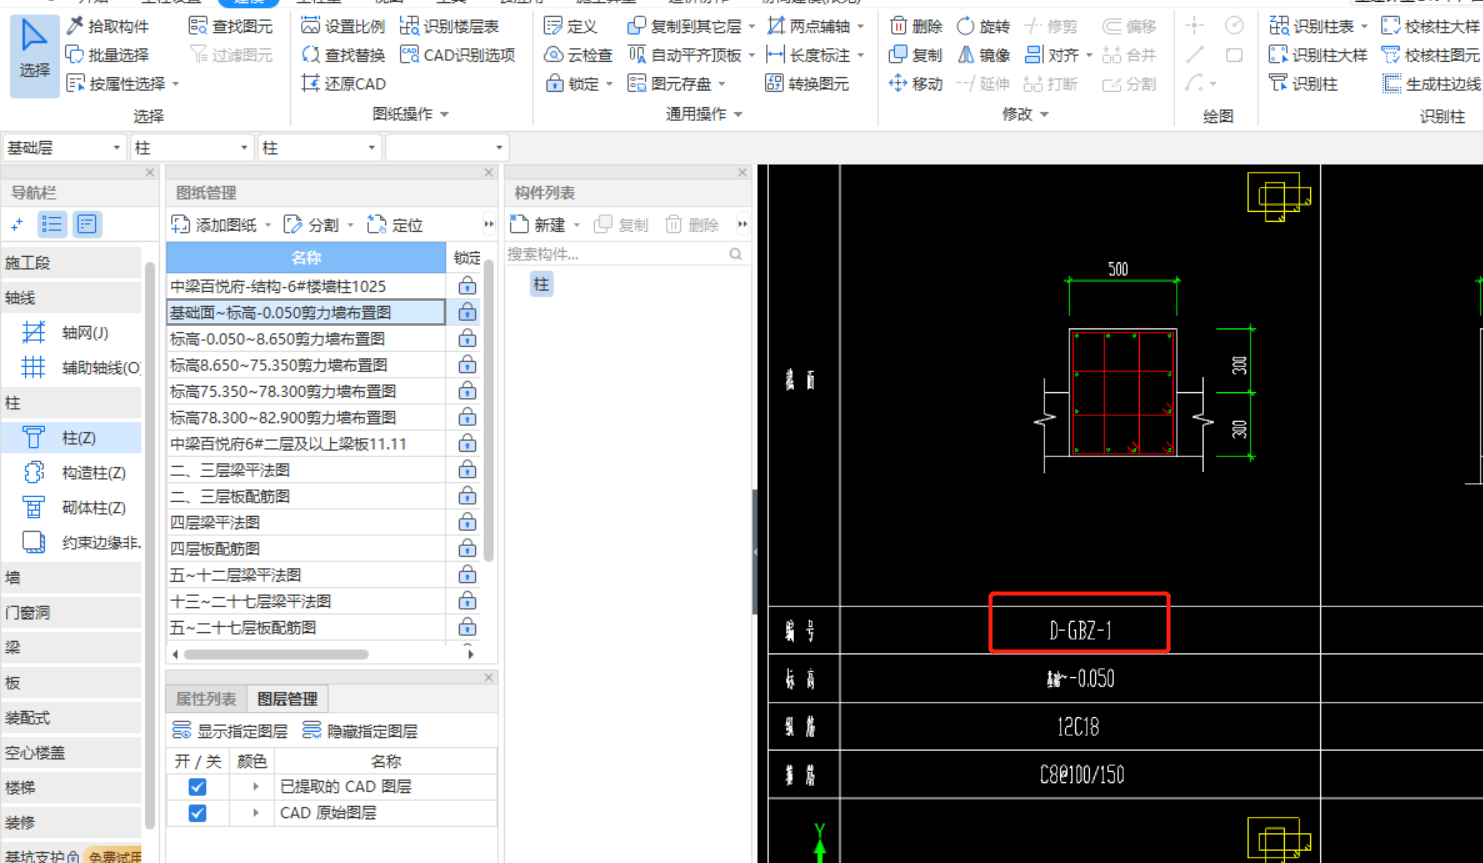Open the empty fourth selector dropdown
The height and width of the screenshot is (863, 1483).
point(446,148)
